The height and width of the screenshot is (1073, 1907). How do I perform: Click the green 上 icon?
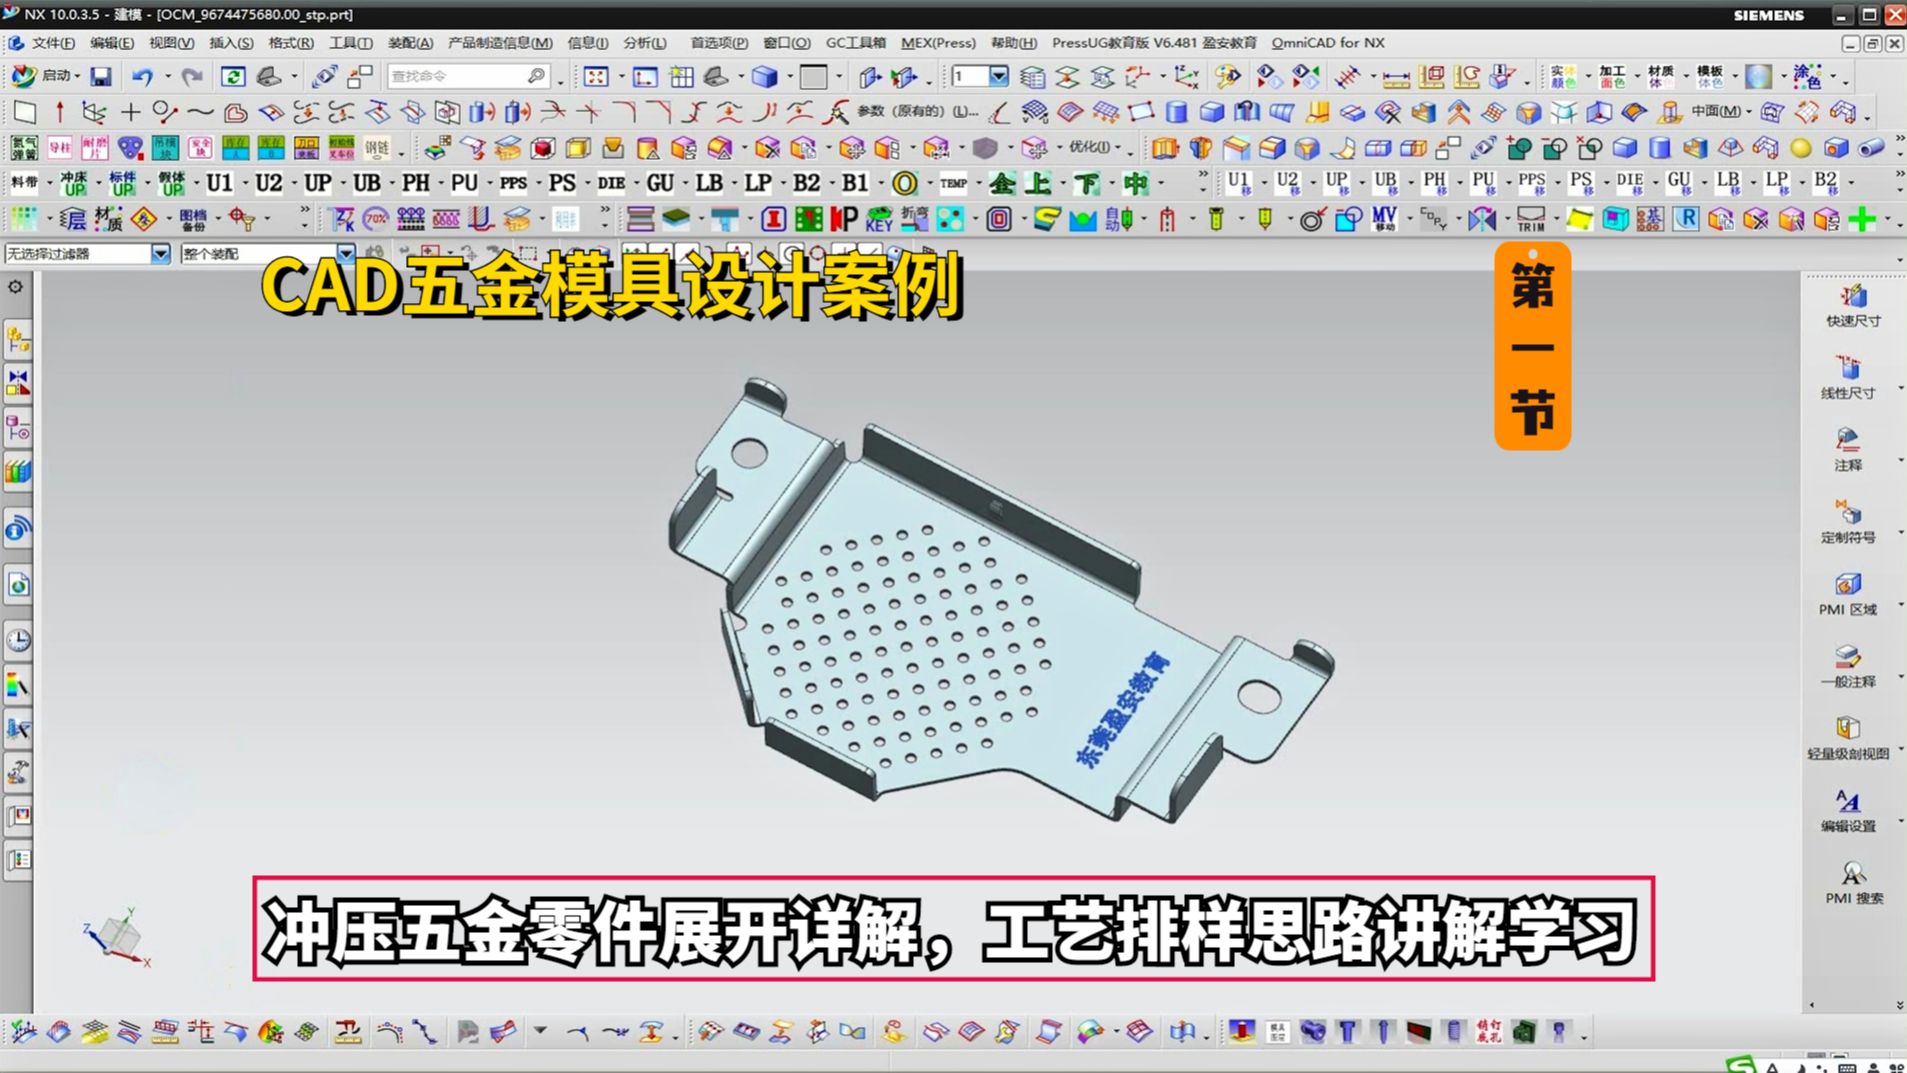(1040, 183)
